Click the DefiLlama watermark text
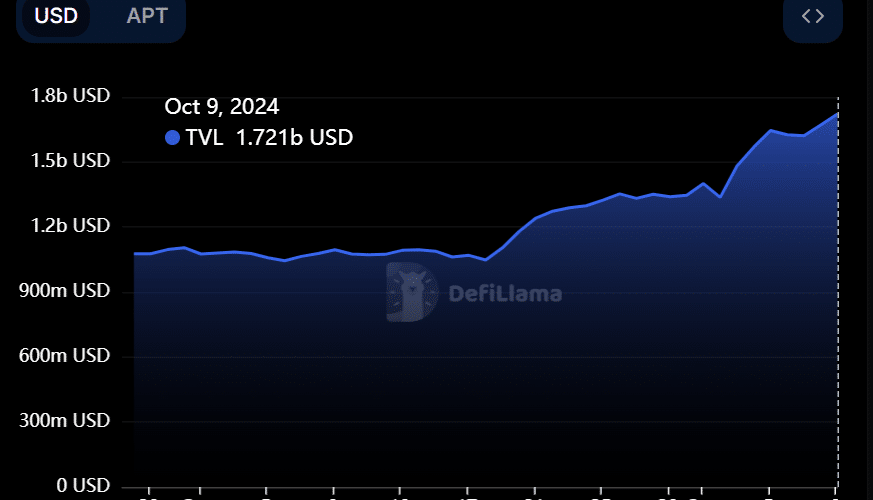This screenshot has height=500, width=873. pyautogui.click(x=504, y=294)
